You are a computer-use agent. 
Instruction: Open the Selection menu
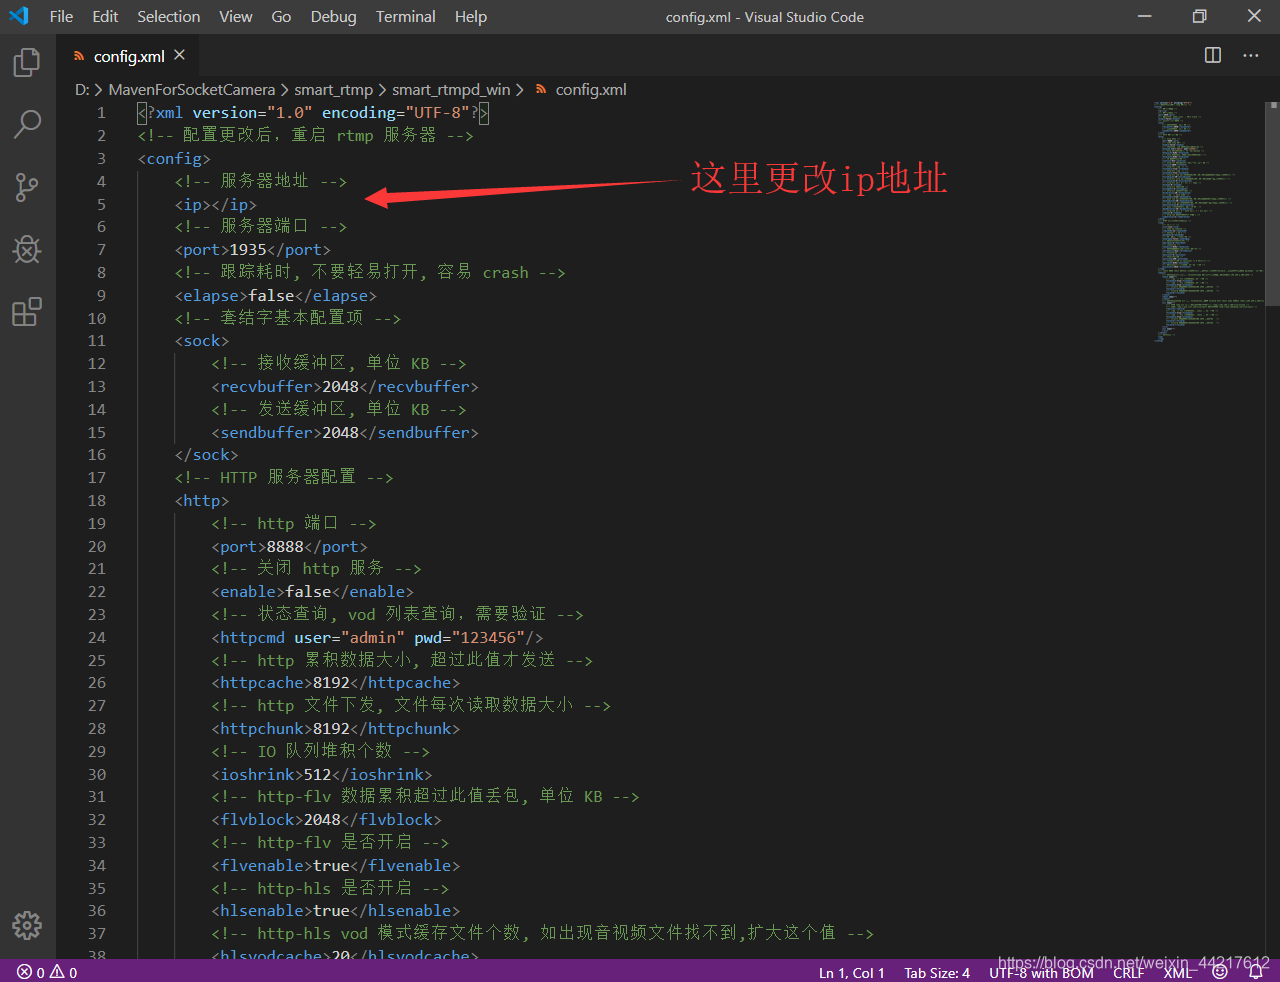click(169, 16)
